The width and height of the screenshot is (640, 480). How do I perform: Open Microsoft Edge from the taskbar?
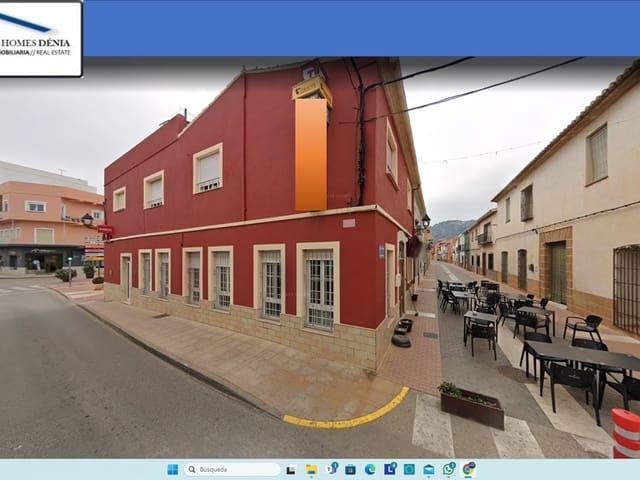pos(370,469)
